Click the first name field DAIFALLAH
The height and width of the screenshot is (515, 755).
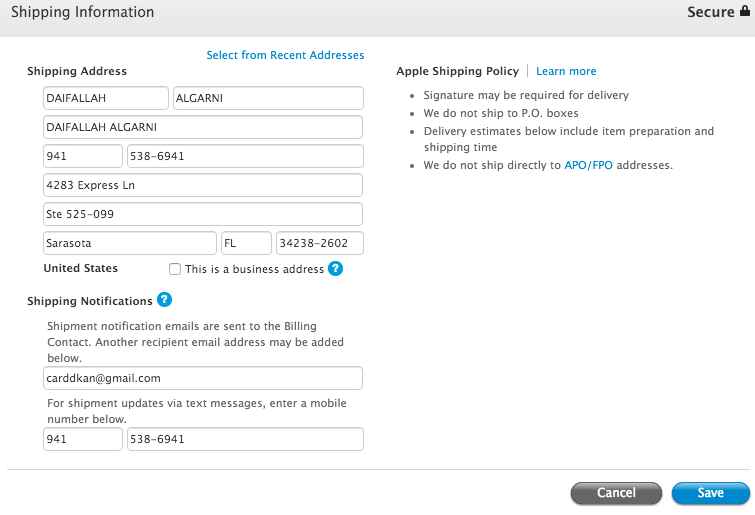click(x=105, y=98)
